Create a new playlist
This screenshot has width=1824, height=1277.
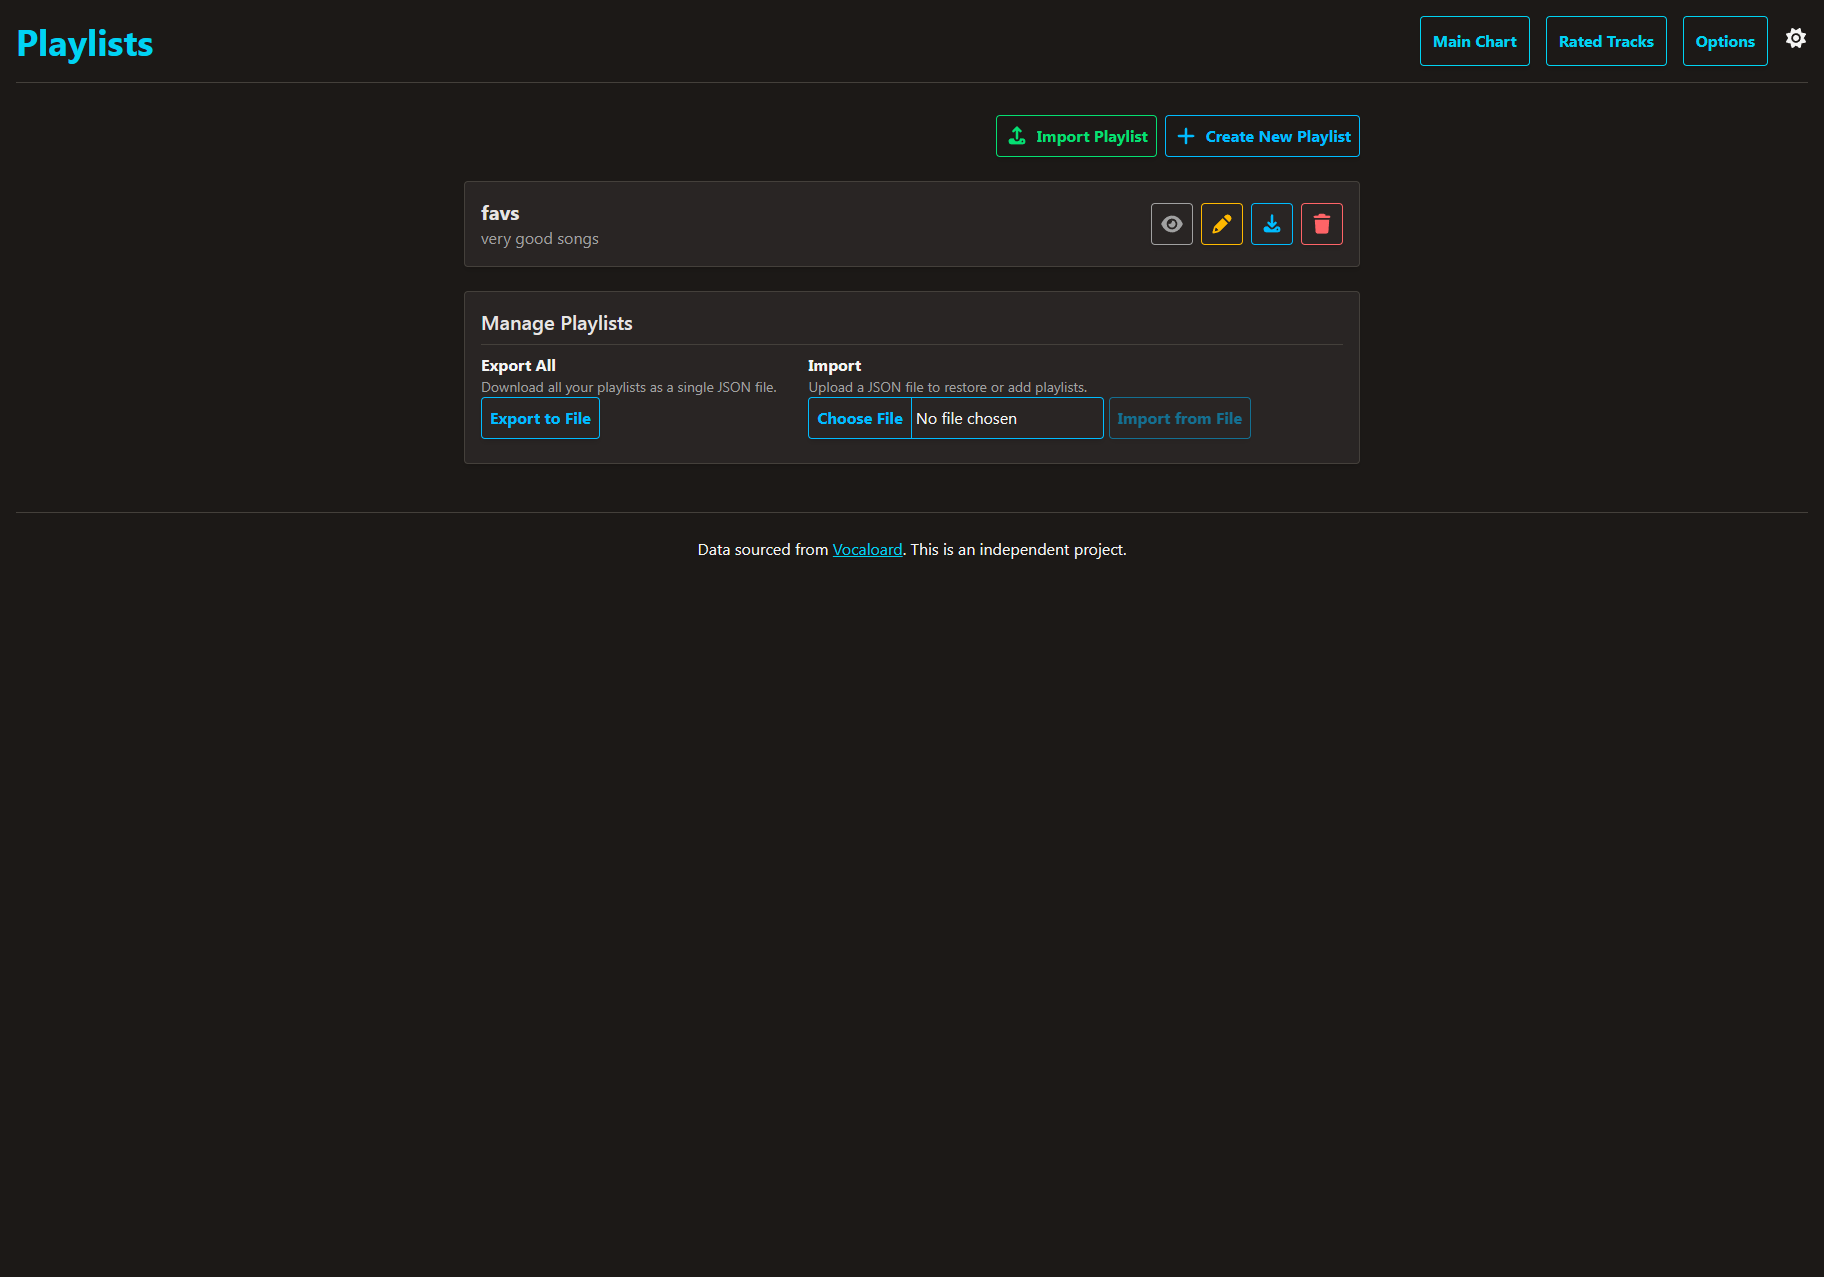tap(1262, 136)
